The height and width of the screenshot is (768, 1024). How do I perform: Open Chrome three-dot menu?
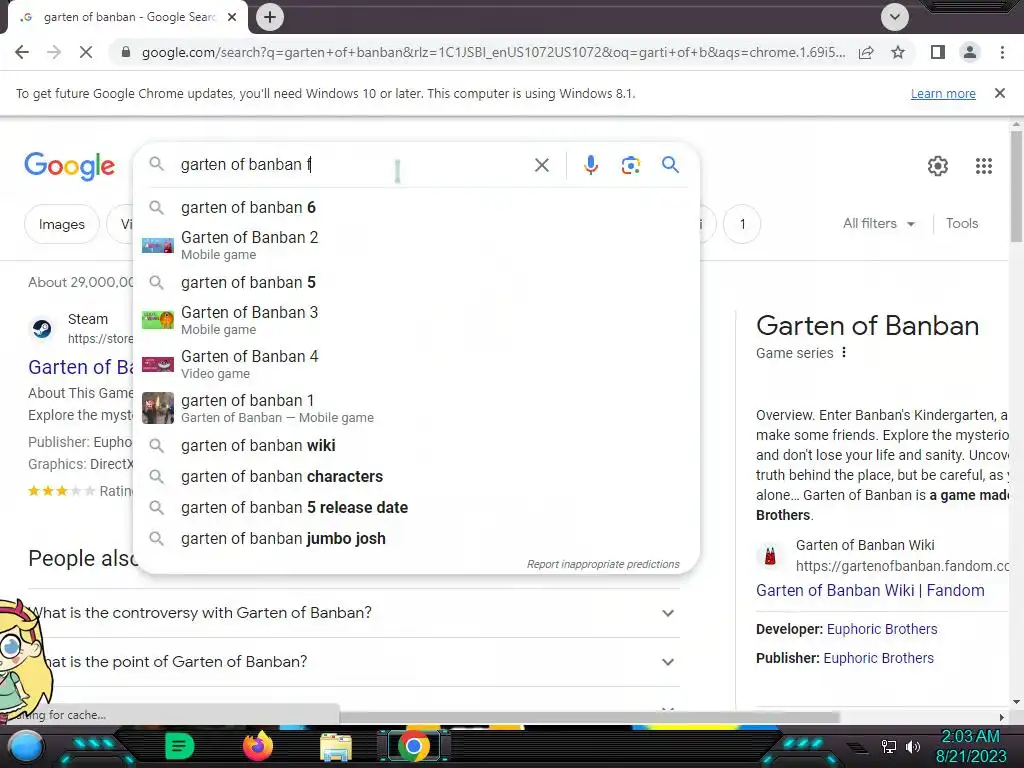(x=1002, y=52)
